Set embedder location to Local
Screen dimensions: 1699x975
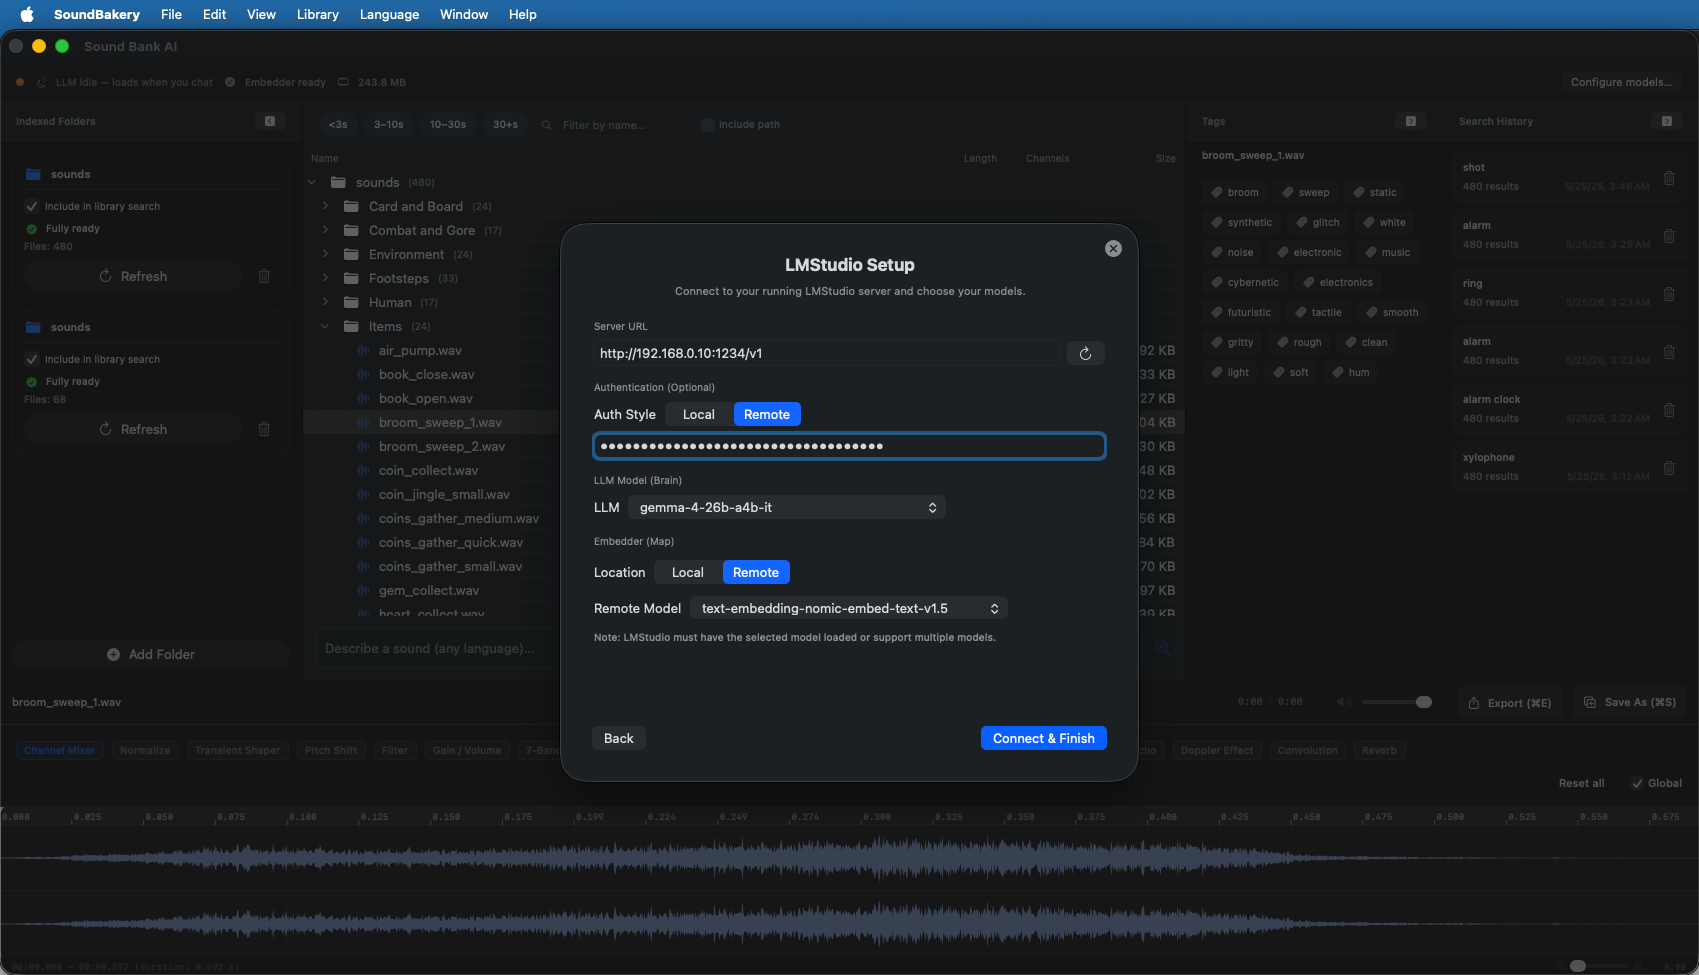(688, 572)
